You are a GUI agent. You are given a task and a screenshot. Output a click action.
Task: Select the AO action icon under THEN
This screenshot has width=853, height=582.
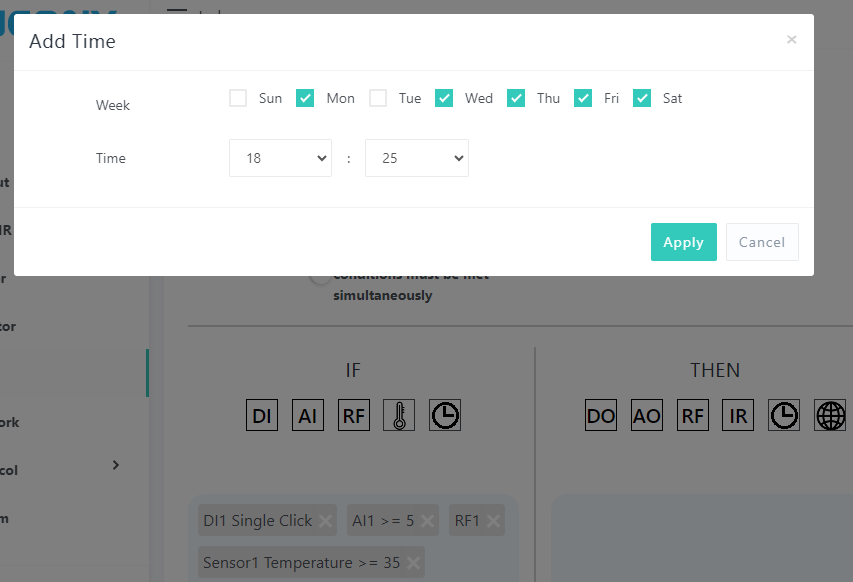[647, 416]
